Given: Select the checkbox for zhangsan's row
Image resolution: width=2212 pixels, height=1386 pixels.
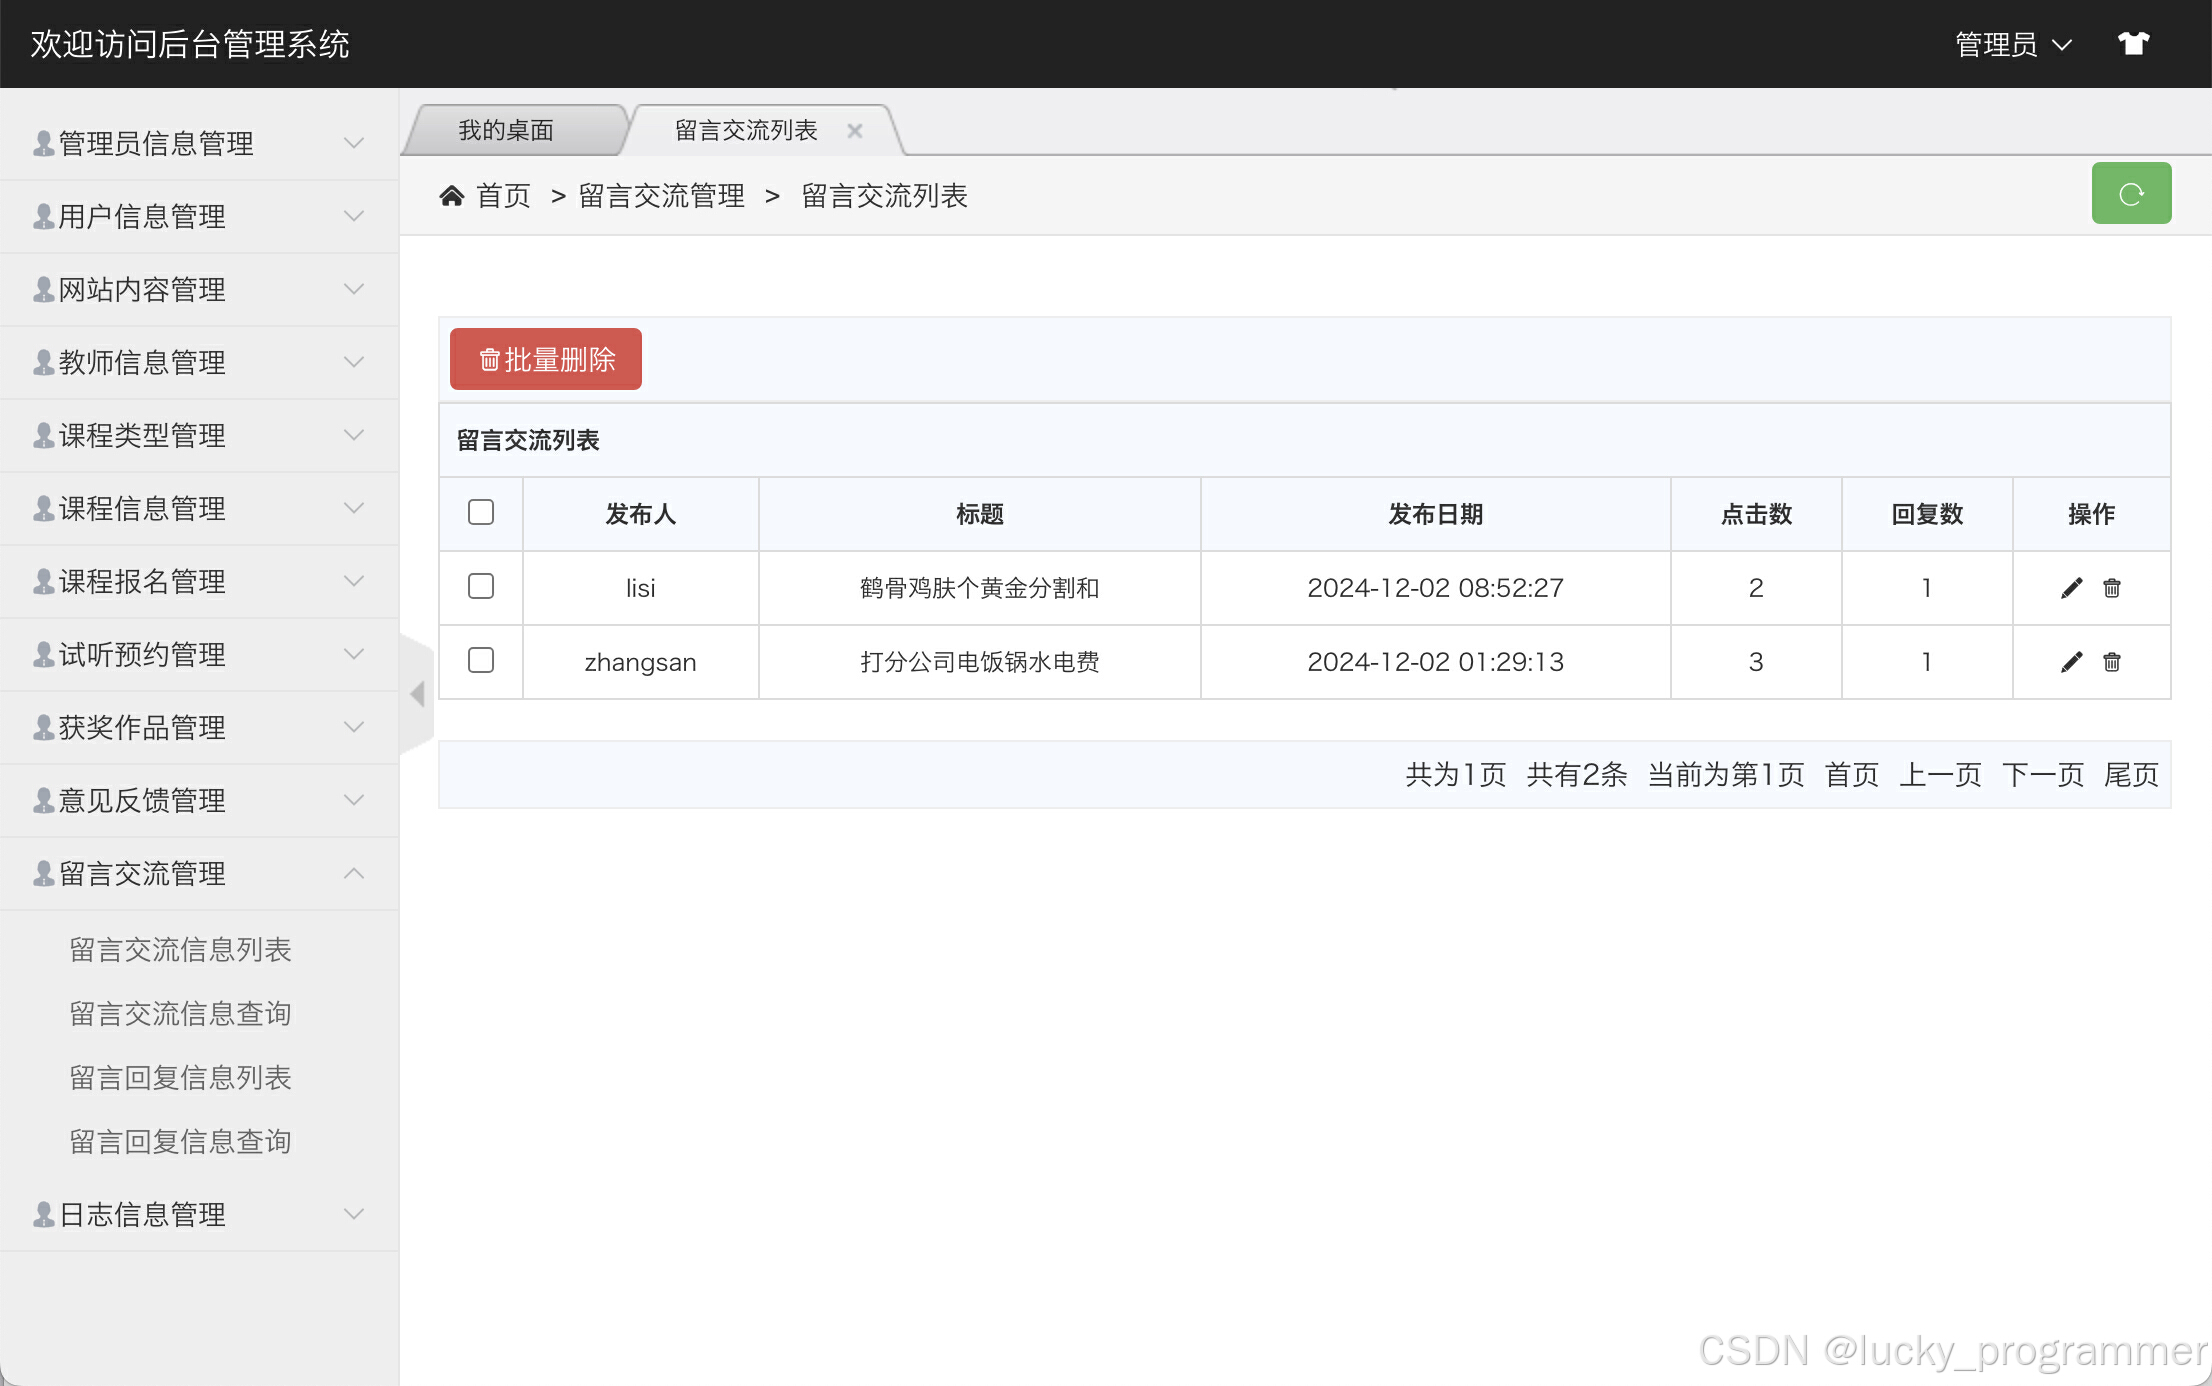Looking at the screenshot, I should (481, 660).
